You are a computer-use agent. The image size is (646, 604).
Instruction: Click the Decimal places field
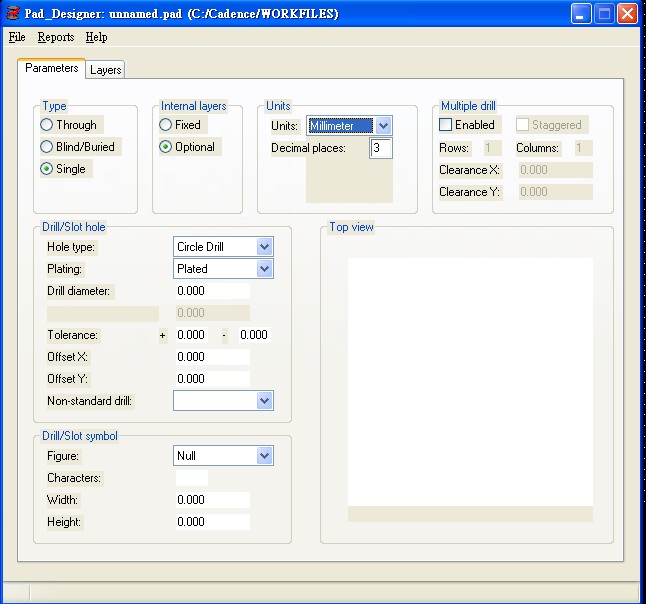click(x=381, y=148)
